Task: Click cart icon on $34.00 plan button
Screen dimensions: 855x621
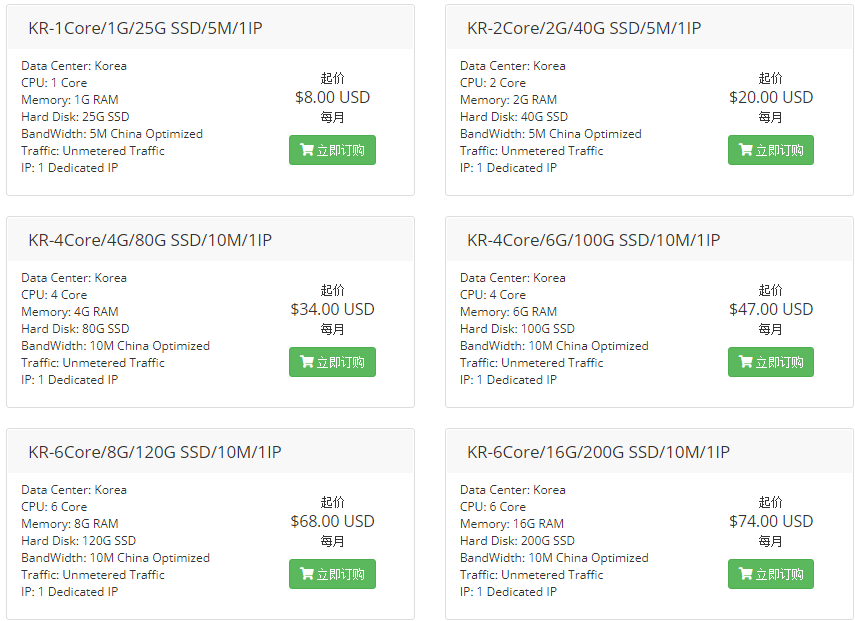Action: [x=307, y=361]
